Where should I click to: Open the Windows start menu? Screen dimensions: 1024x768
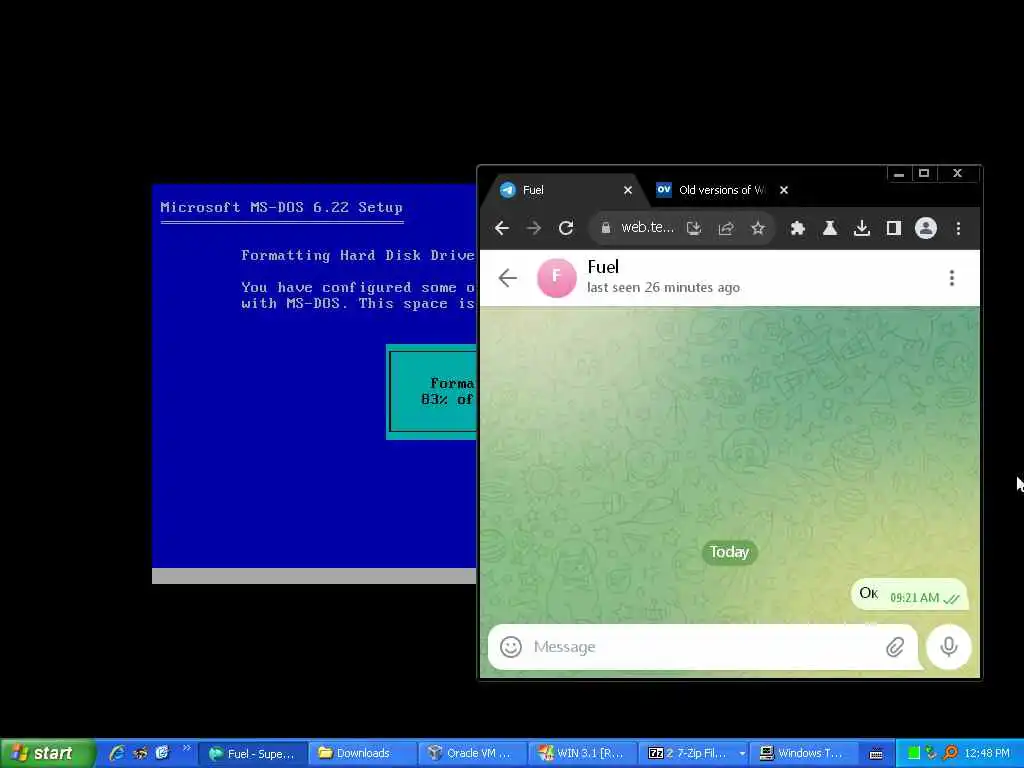click(48, 753)
